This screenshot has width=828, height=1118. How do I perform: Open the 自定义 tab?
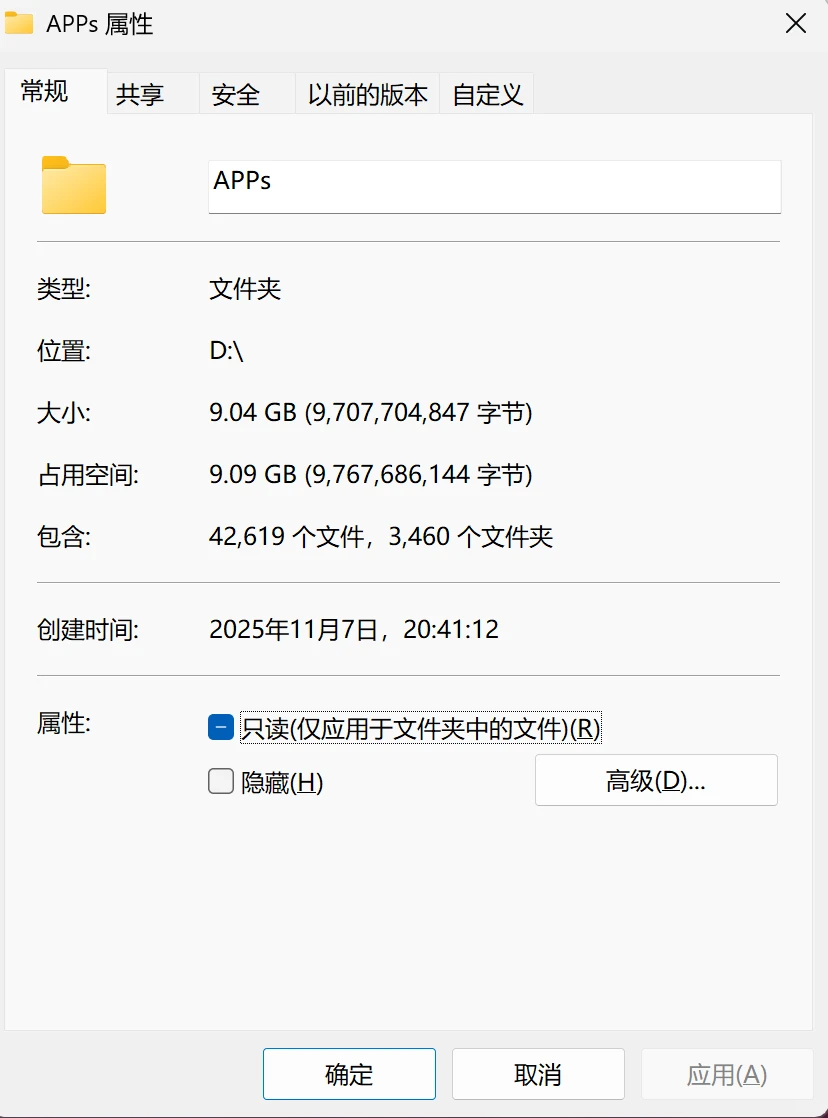tap(486, 93)
